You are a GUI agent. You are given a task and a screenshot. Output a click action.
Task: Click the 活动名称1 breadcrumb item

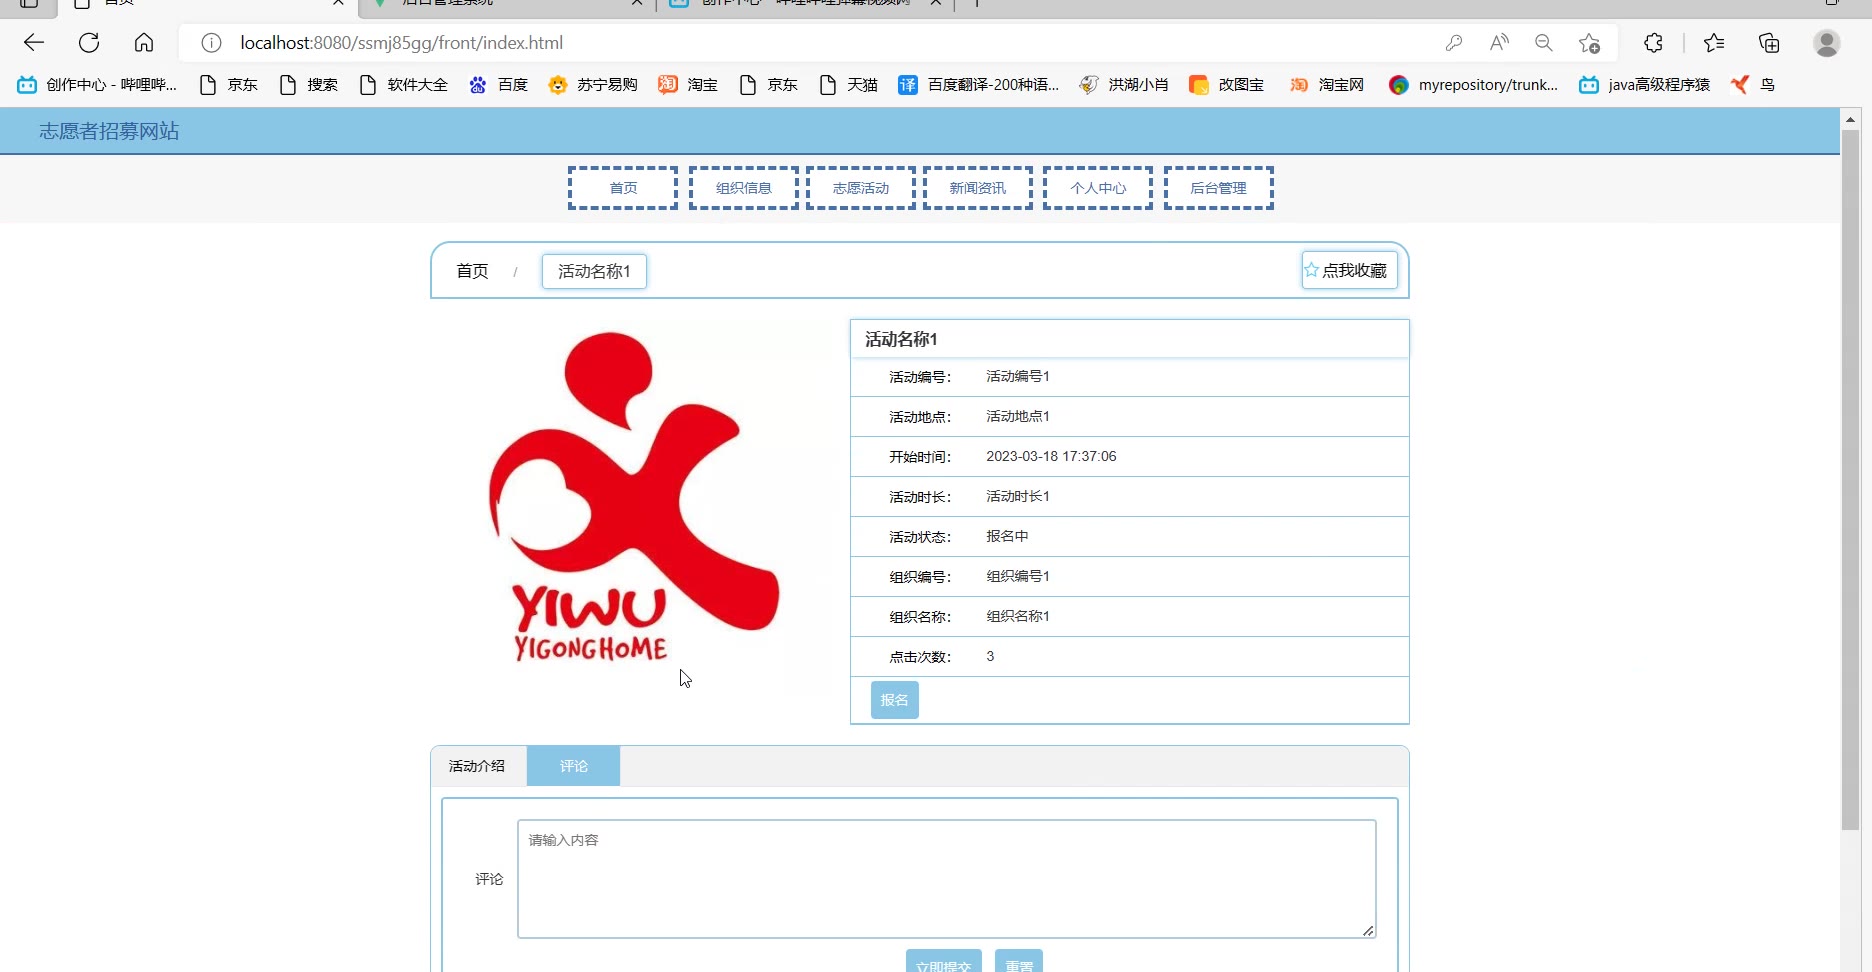(594, 271)
